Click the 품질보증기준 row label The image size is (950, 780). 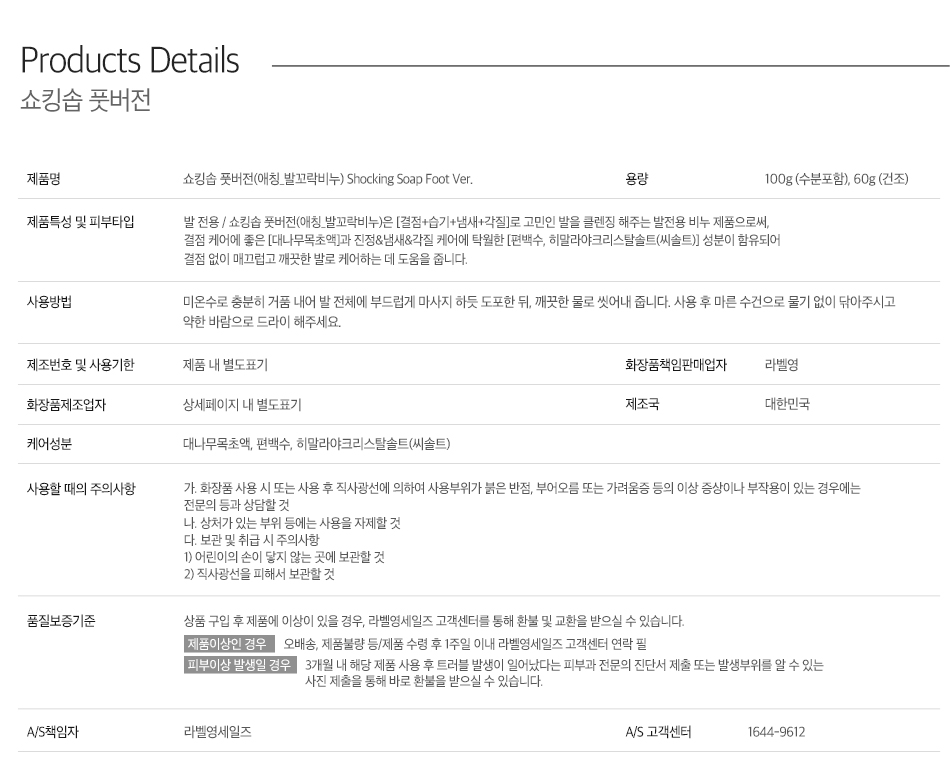pyautogui.click(x=61, y=621)
